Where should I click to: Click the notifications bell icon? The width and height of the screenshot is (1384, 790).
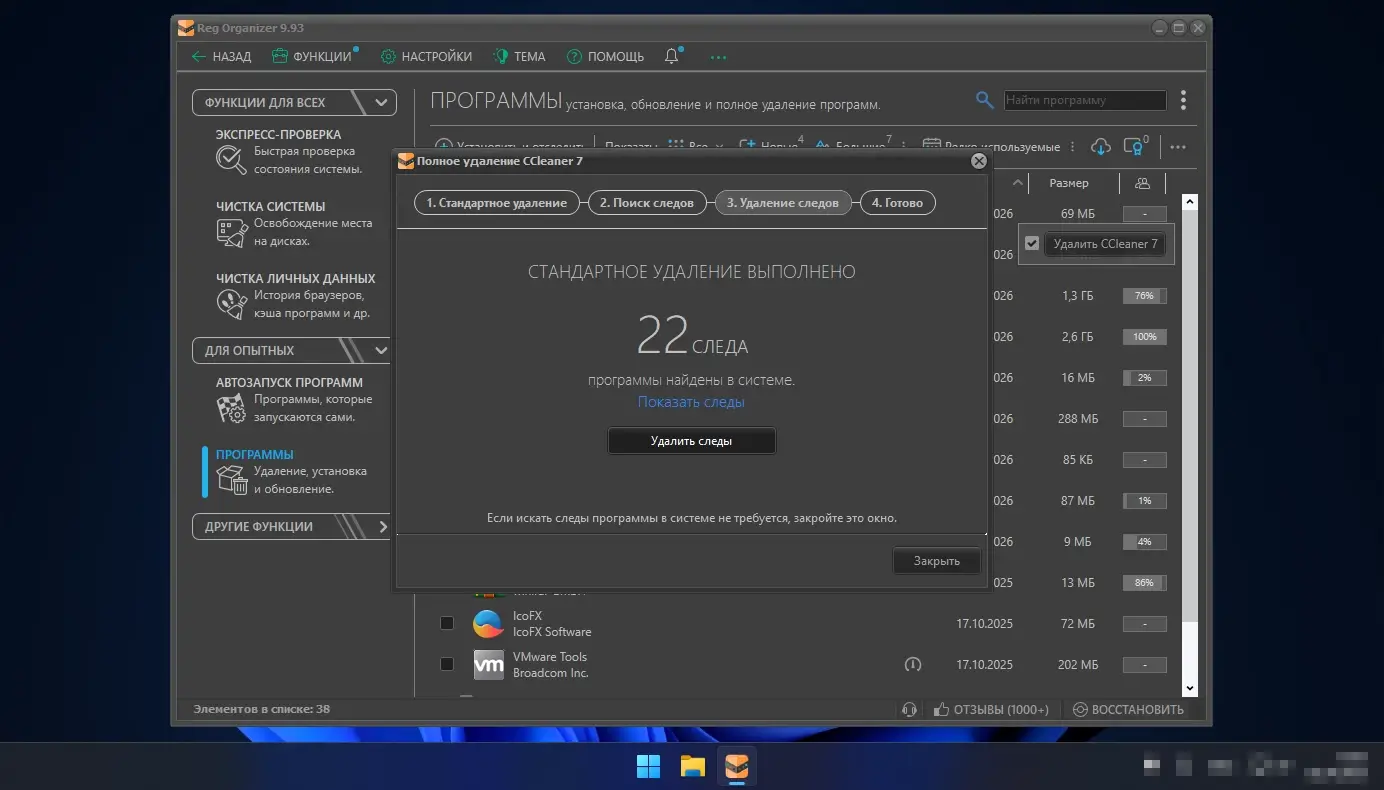coord(672,56)
